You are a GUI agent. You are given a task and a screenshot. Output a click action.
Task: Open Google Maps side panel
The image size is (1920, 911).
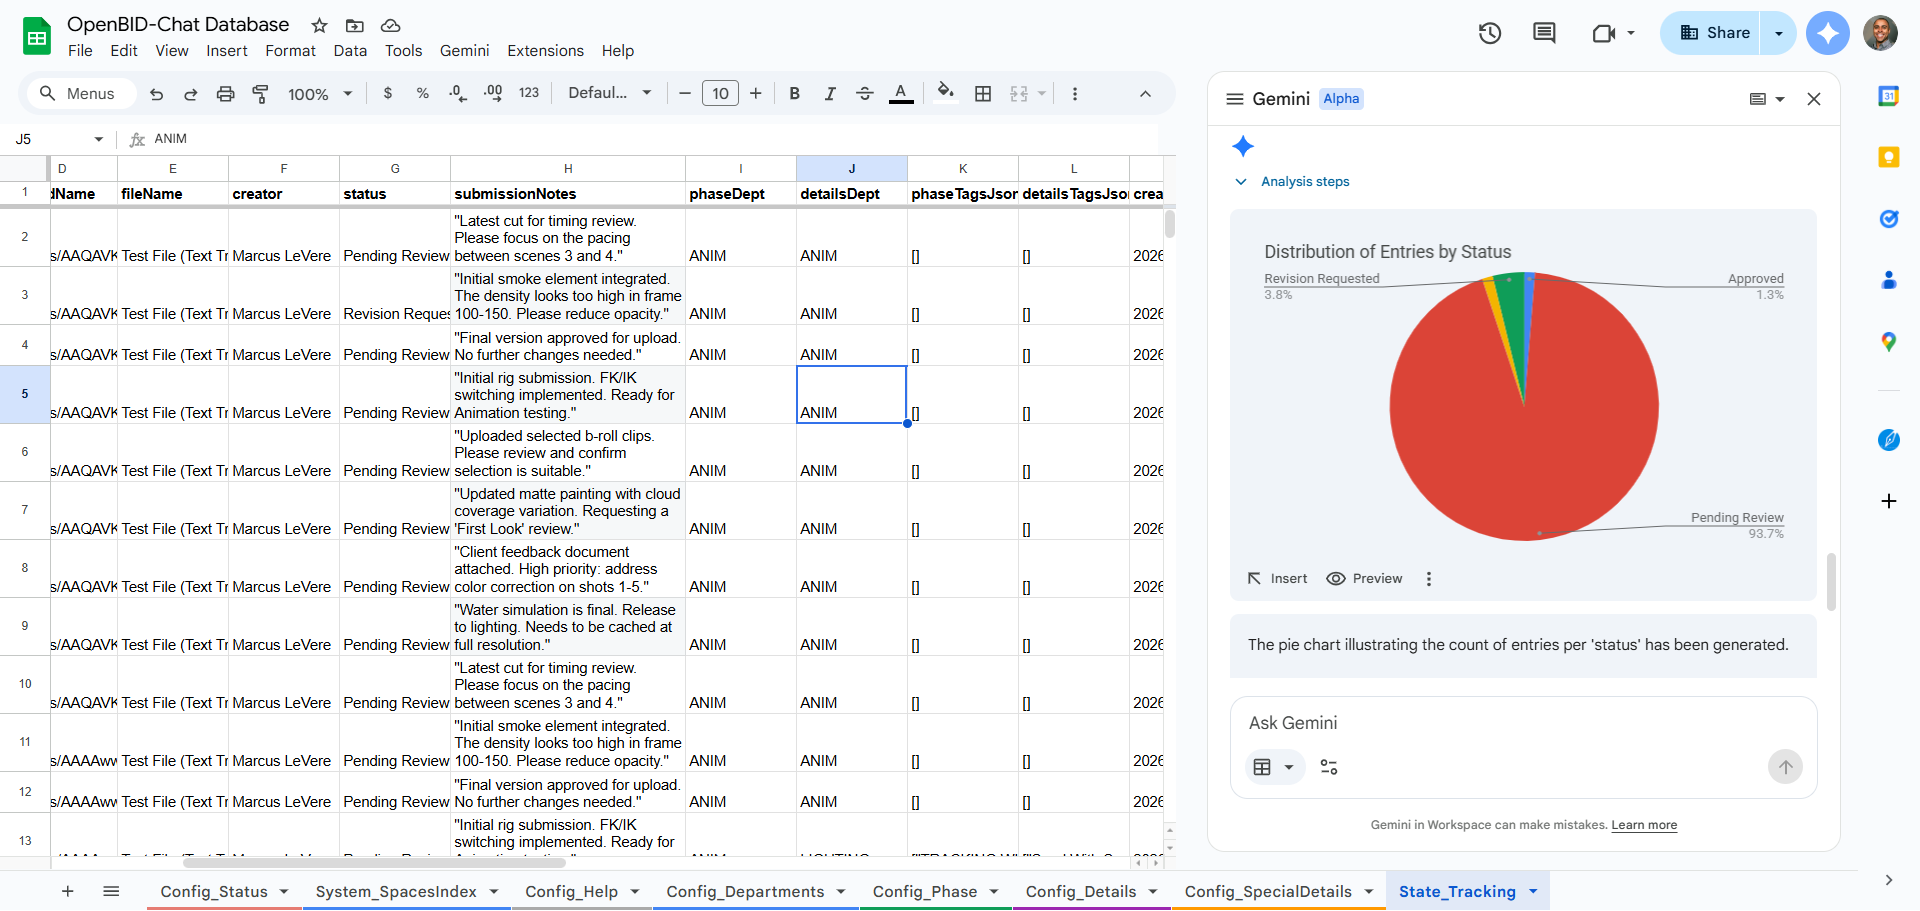pos(1889,342)
